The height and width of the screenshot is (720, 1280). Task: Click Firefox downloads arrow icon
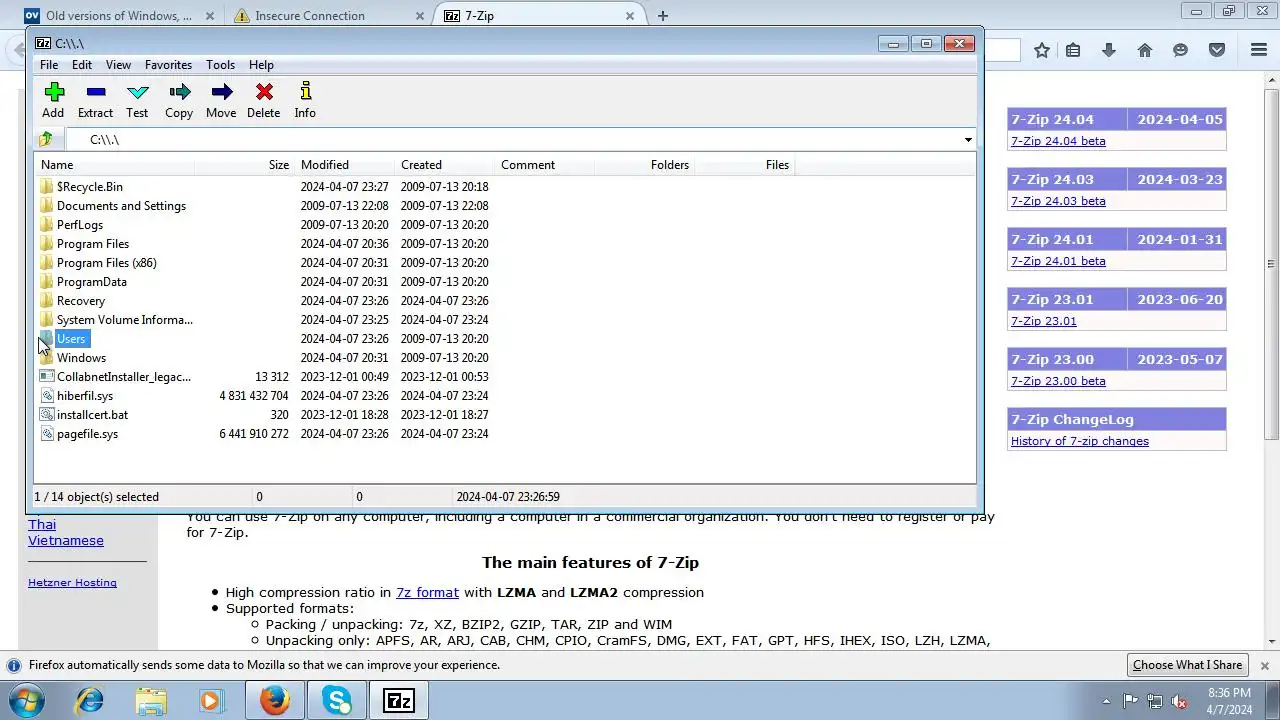point(1109,50)
